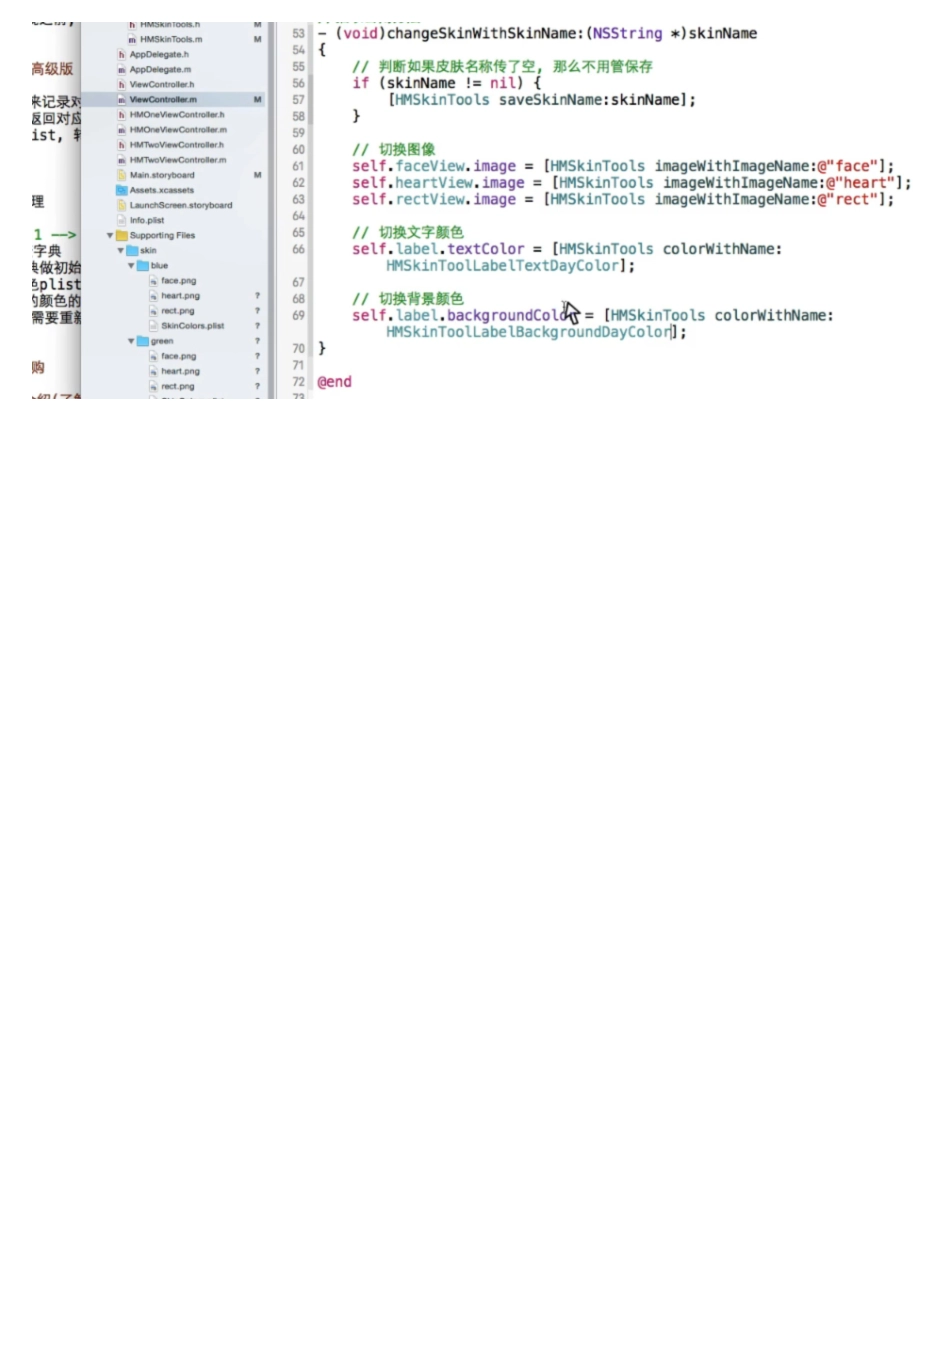Select heart.png inside the green folder

[180, 371]
